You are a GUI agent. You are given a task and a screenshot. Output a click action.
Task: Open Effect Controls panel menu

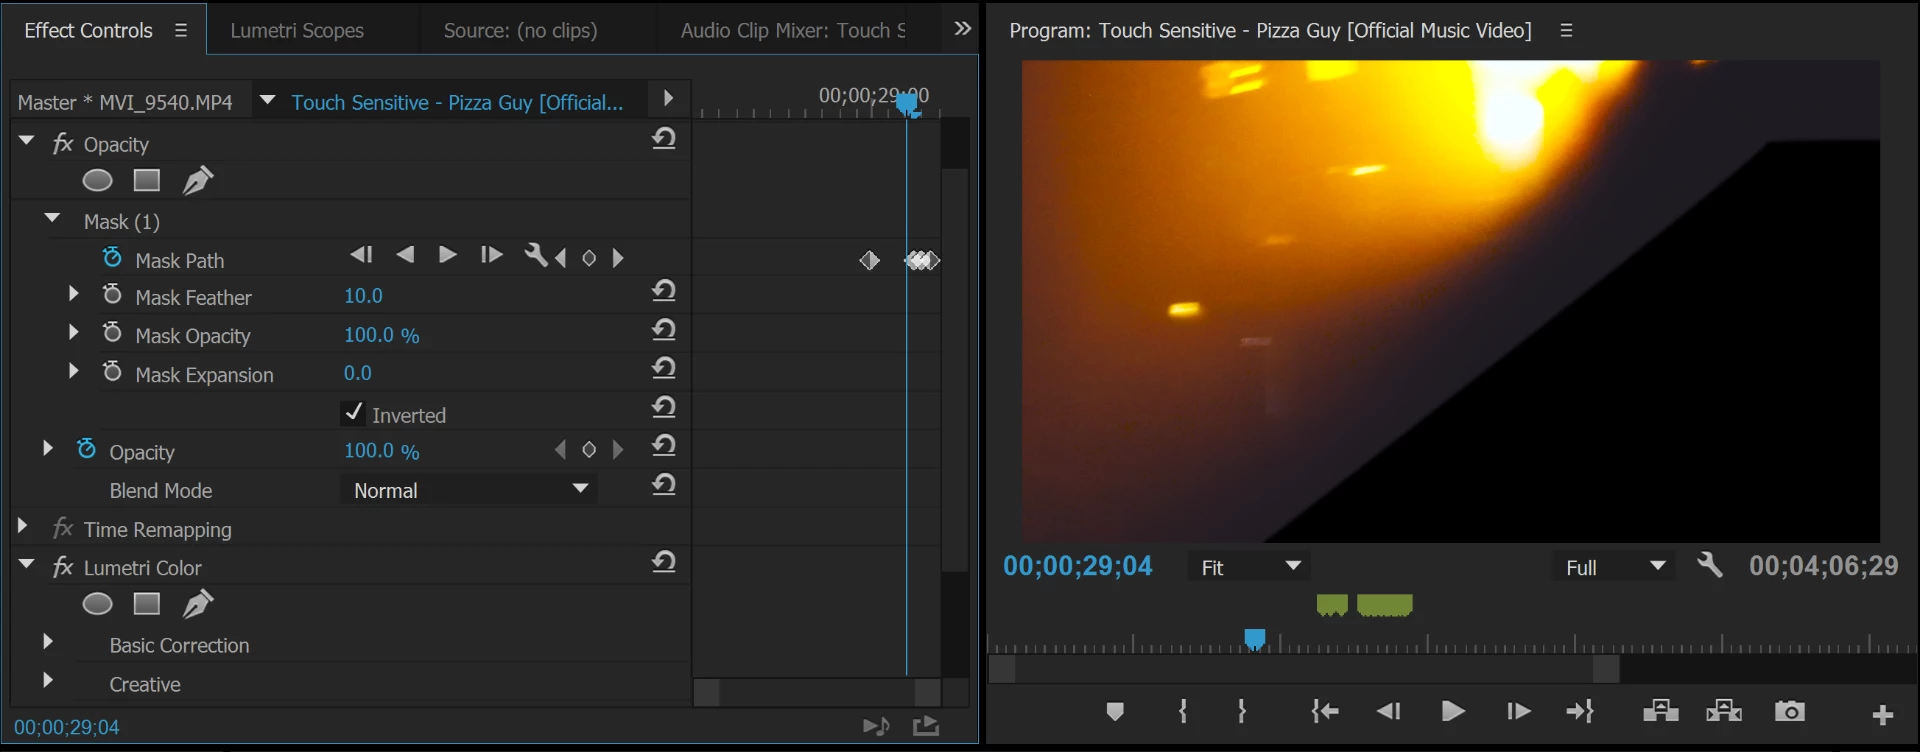pyautogui.click(x=181, y=30)
